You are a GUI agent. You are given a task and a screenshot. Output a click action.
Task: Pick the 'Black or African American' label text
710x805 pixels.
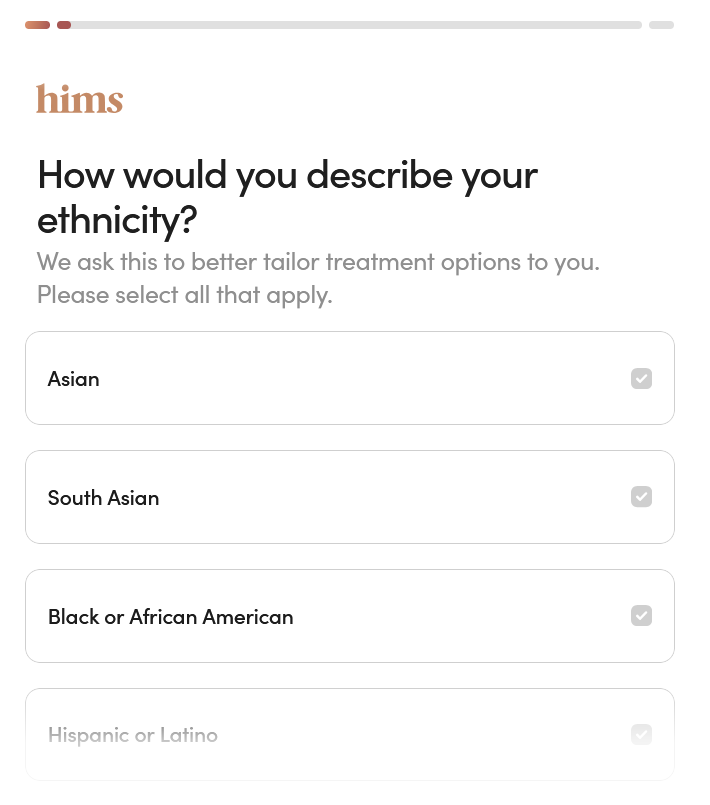(x=170, y=617)
